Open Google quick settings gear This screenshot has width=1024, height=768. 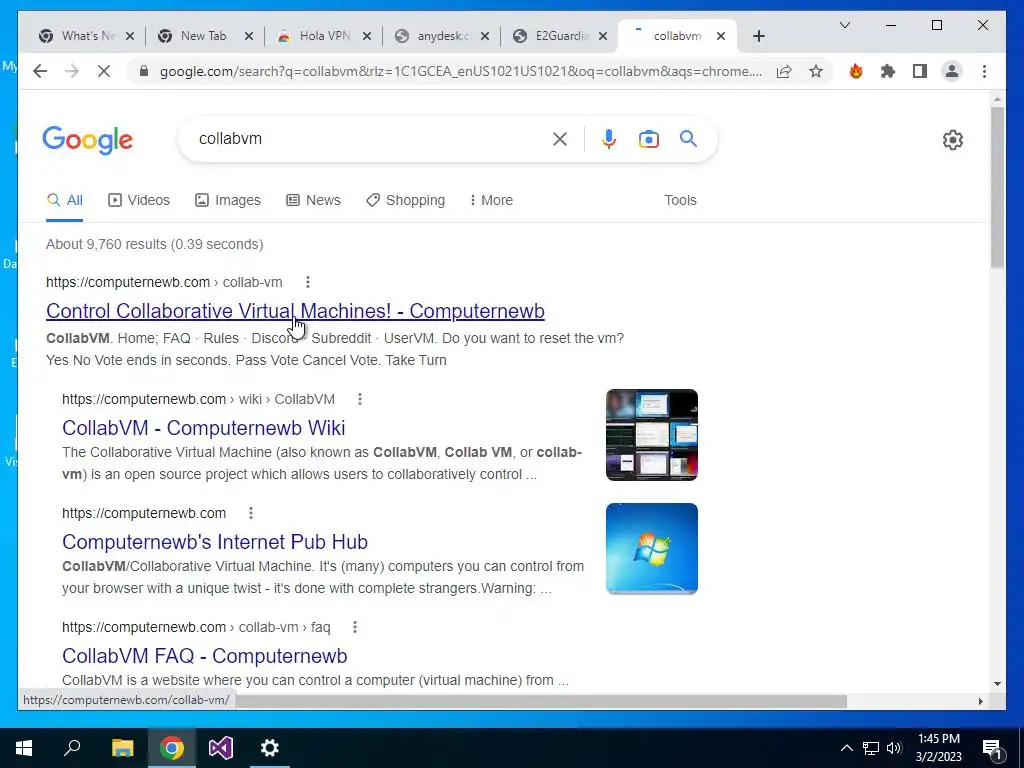(953, 140)
